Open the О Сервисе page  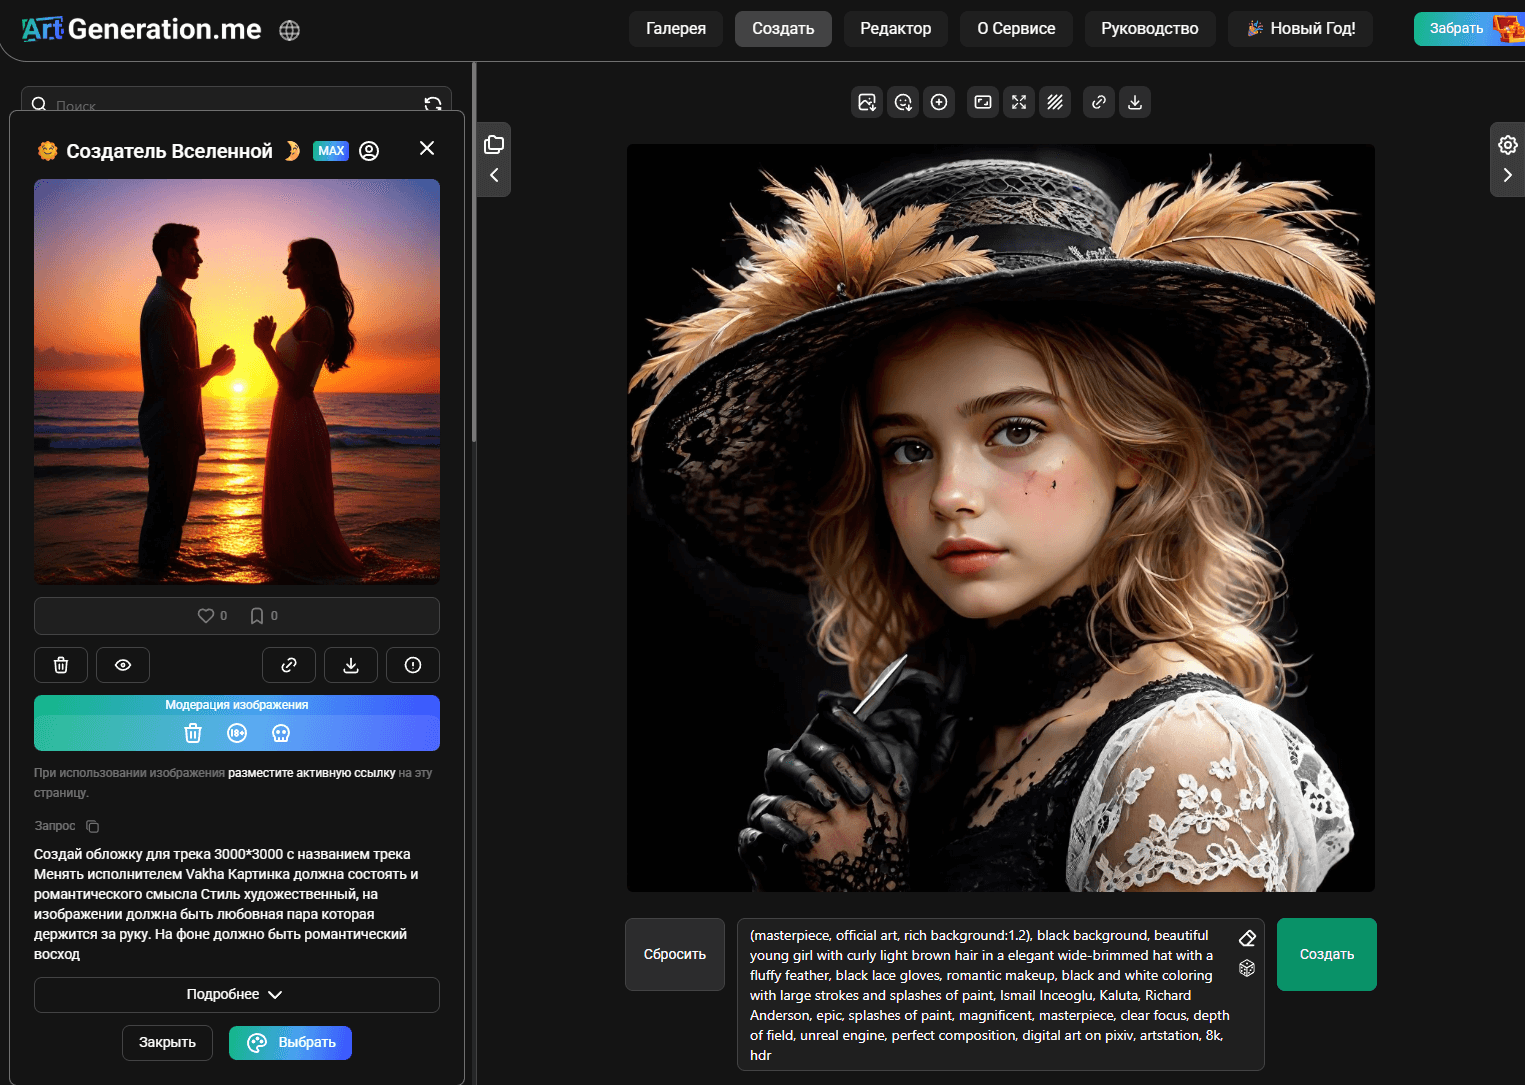click(x=1016, y=29)
